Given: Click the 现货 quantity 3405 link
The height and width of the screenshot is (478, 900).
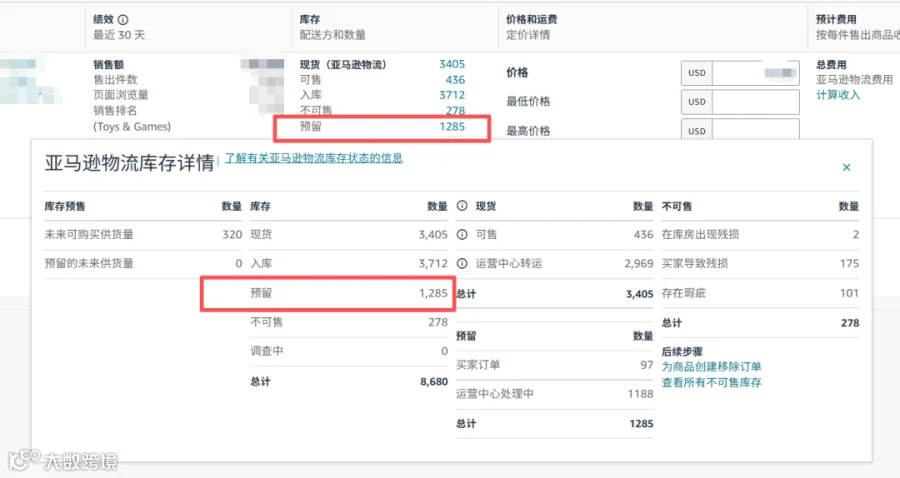Looking at the screenshot, I should 452,64.
